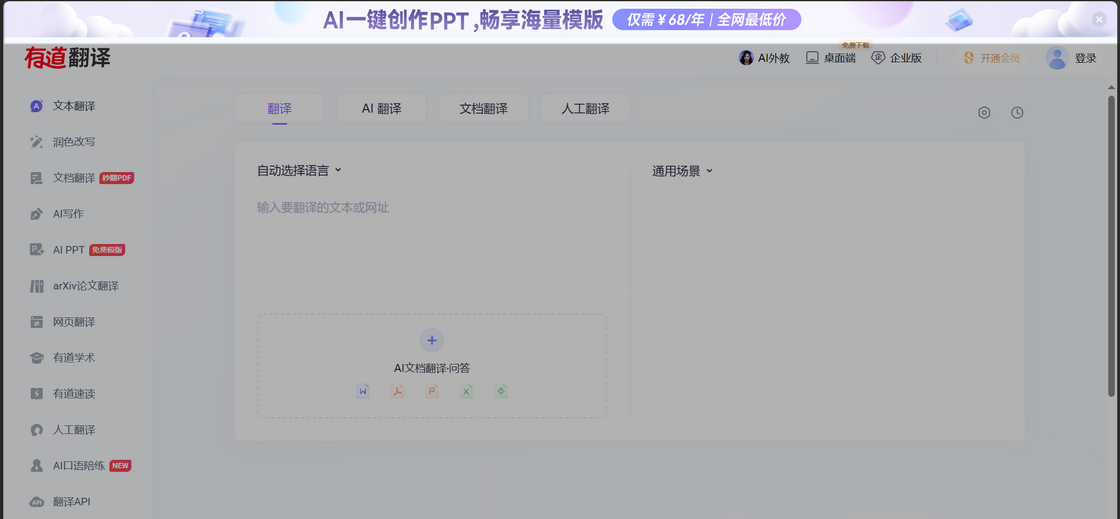Click the AI口语陪练 person icon
The width and height of the screenshot is (1120, 519).
click(x=36, y=465)
